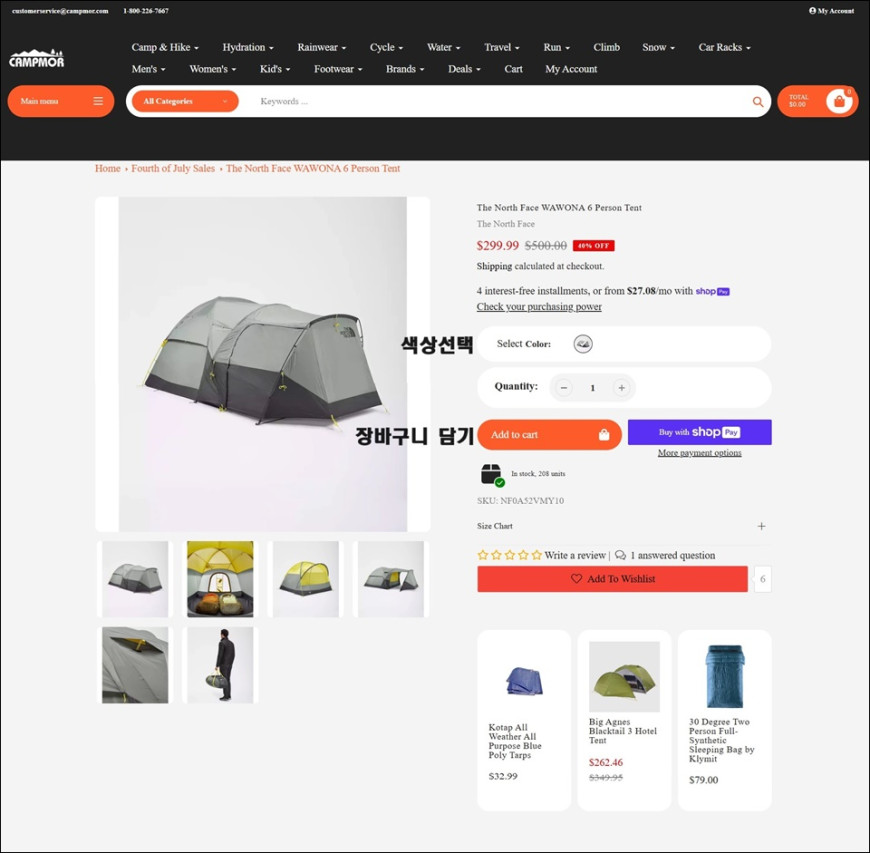
Task: Click the 1 answered question link
Action: pos(672,555)
